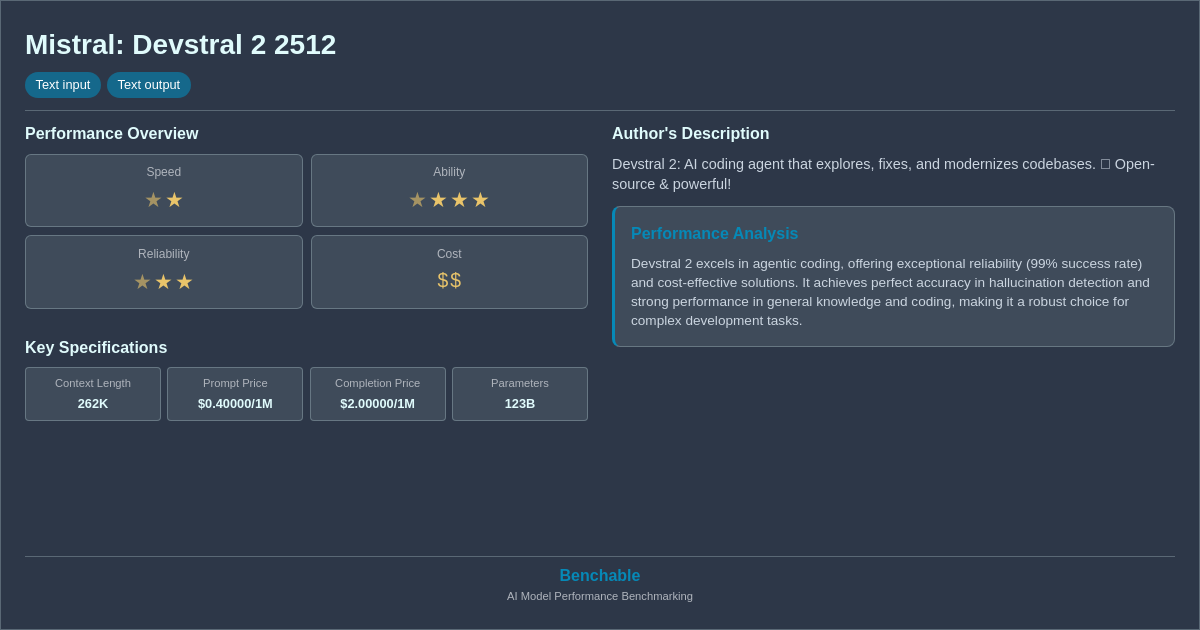Screen dimensions: 1200x630
Task: Expand the Cost performance card
Action: pyautogui.click(x=449, y=271)
